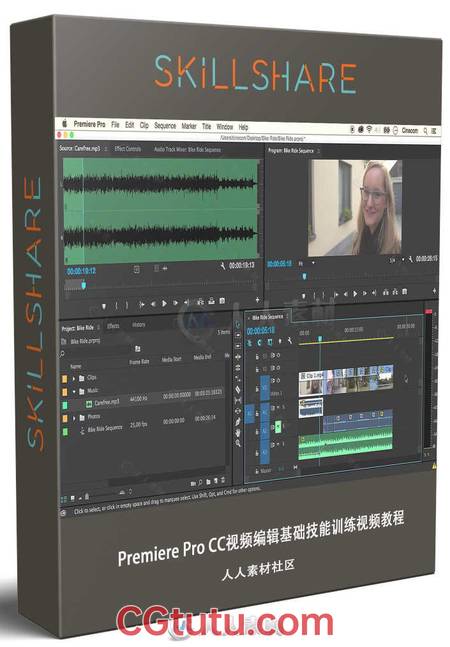Toggle lock on Master track
The width and height of the screenshot is (450, 647).
tap(257, 470)
